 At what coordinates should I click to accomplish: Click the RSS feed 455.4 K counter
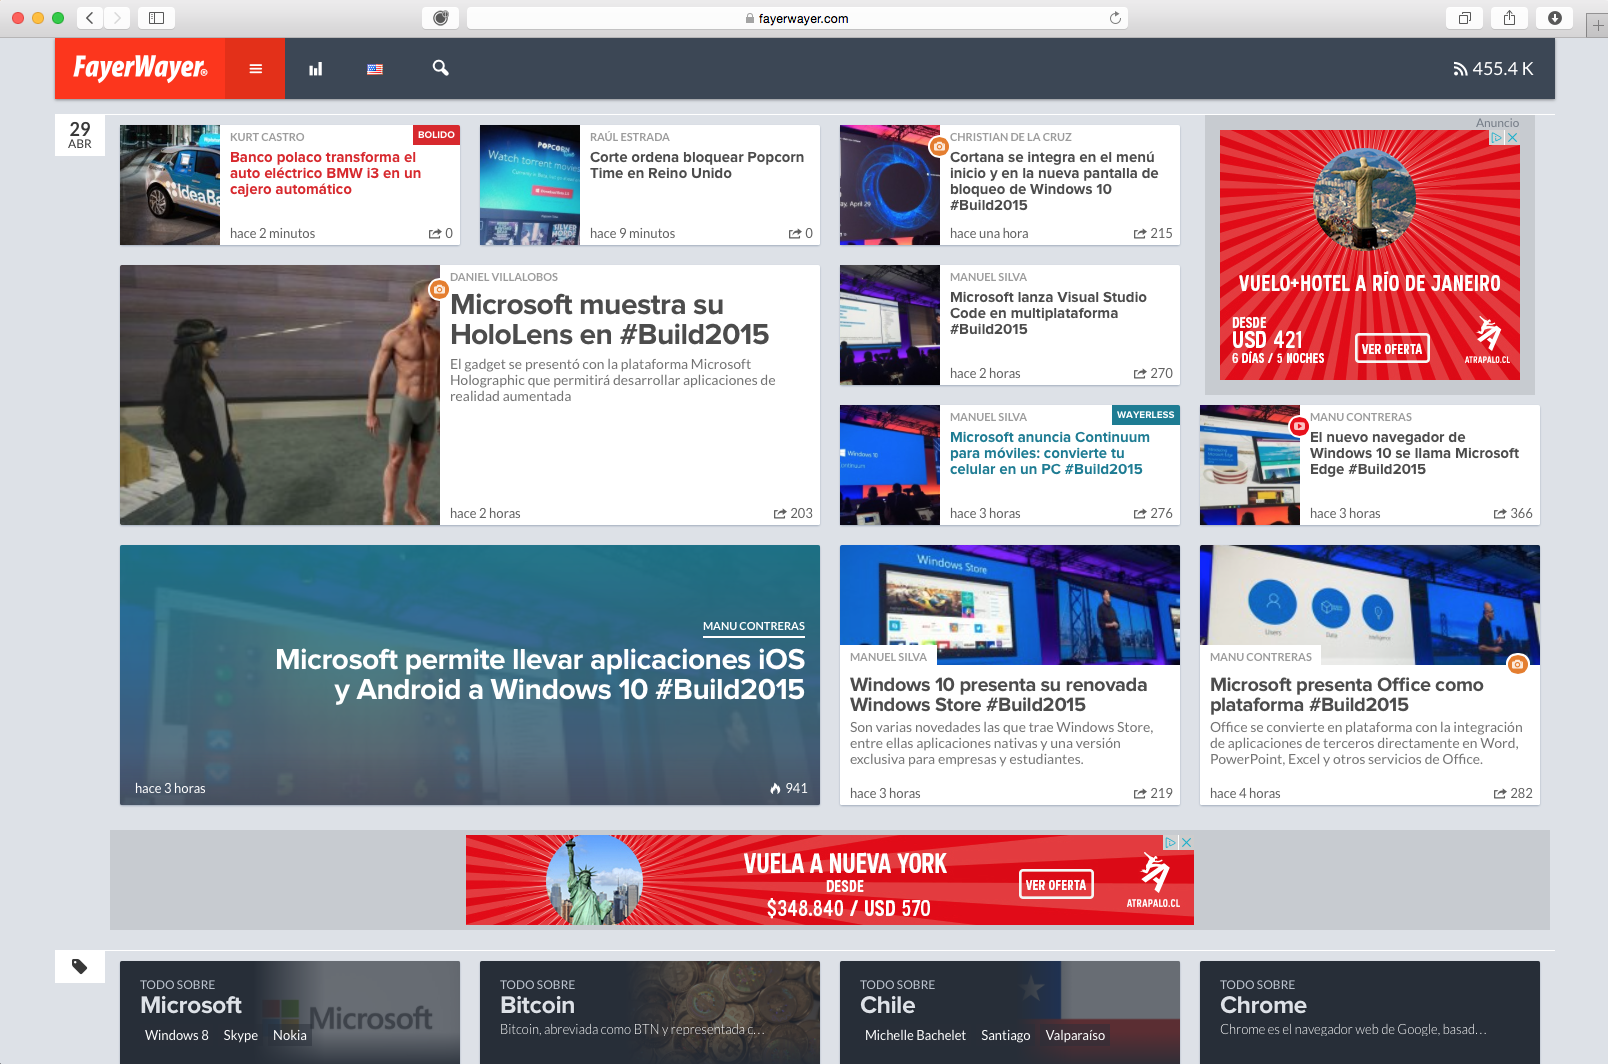point(1493,69)
